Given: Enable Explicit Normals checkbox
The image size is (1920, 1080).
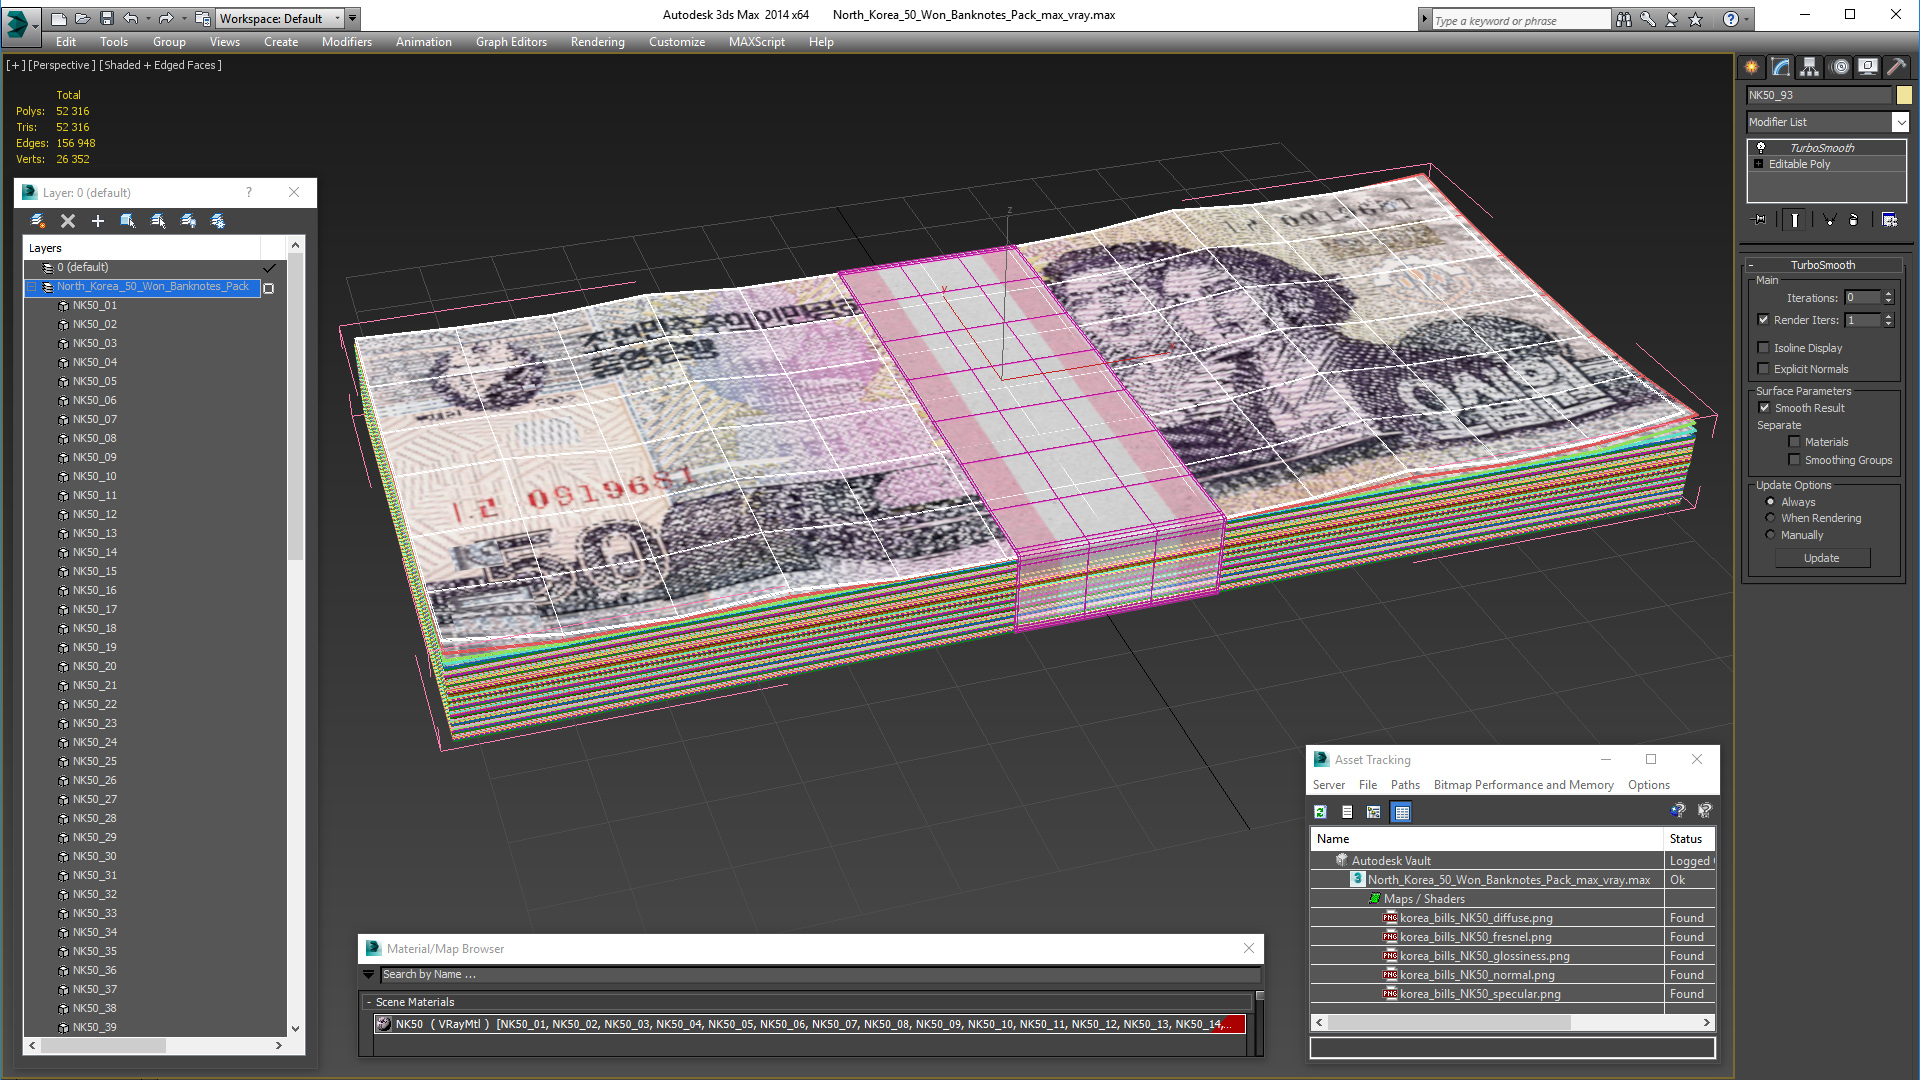Looking at the screenshot, I should [x=1764, y=369].
